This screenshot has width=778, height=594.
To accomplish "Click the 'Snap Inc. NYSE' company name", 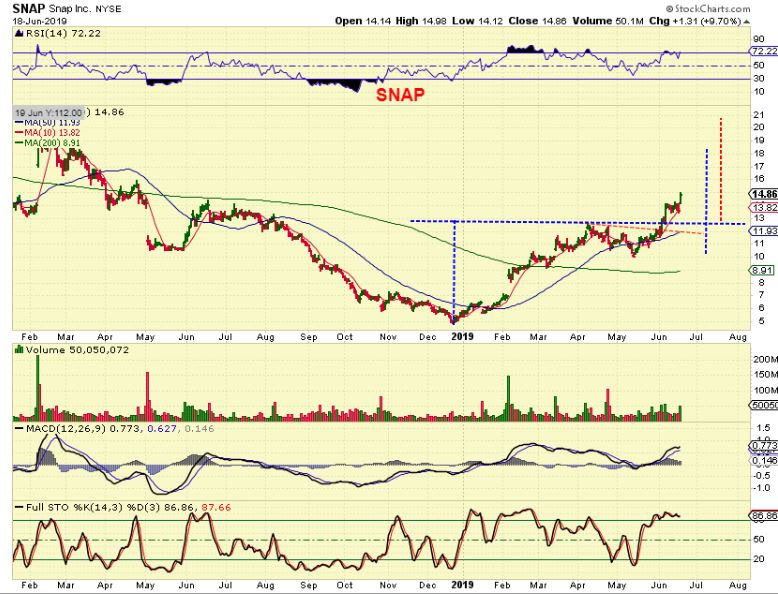I will click(85, 9).
